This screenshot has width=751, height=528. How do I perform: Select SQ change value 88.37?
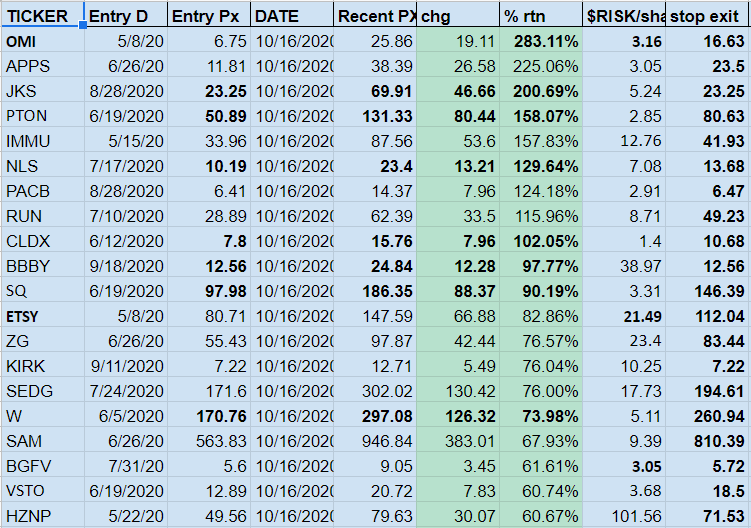coord(458,291)
